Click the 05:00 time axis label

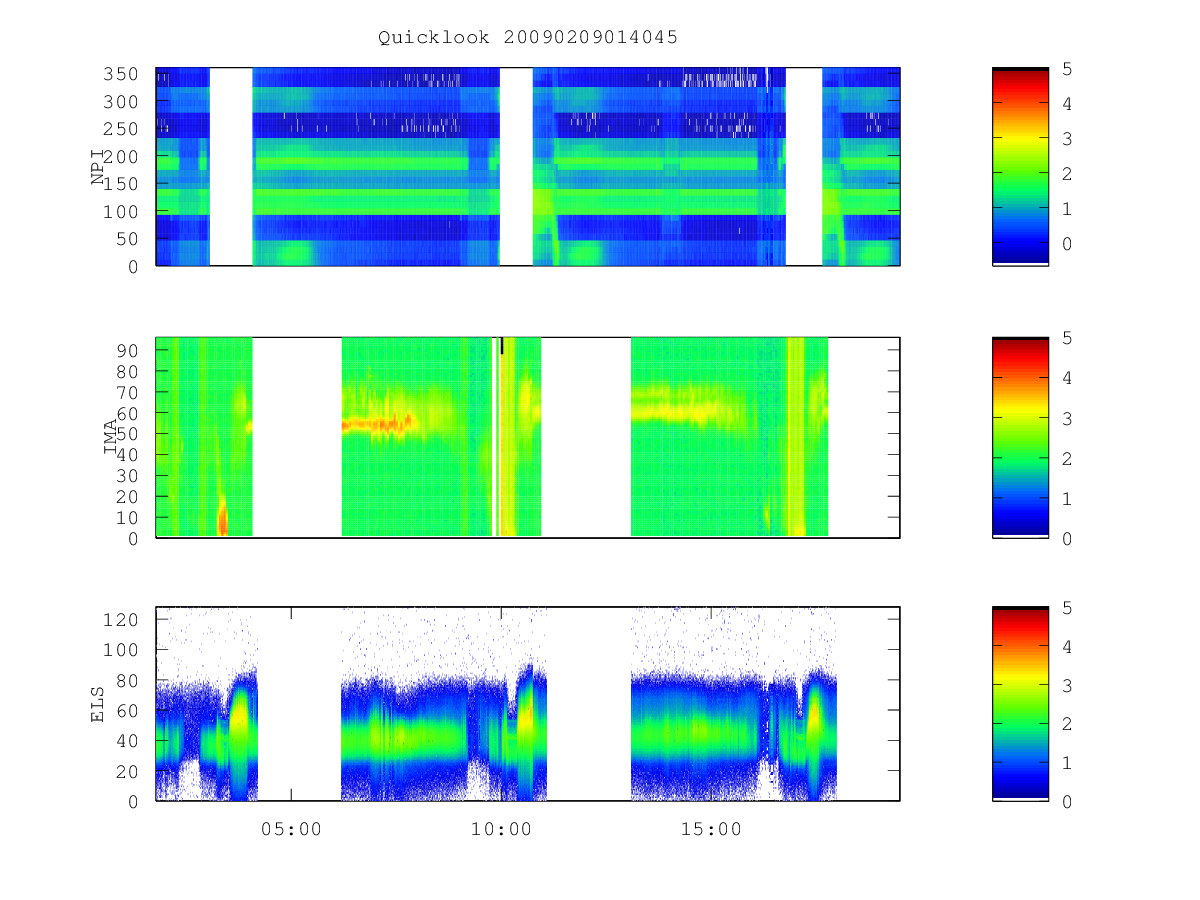click(291, 829)
